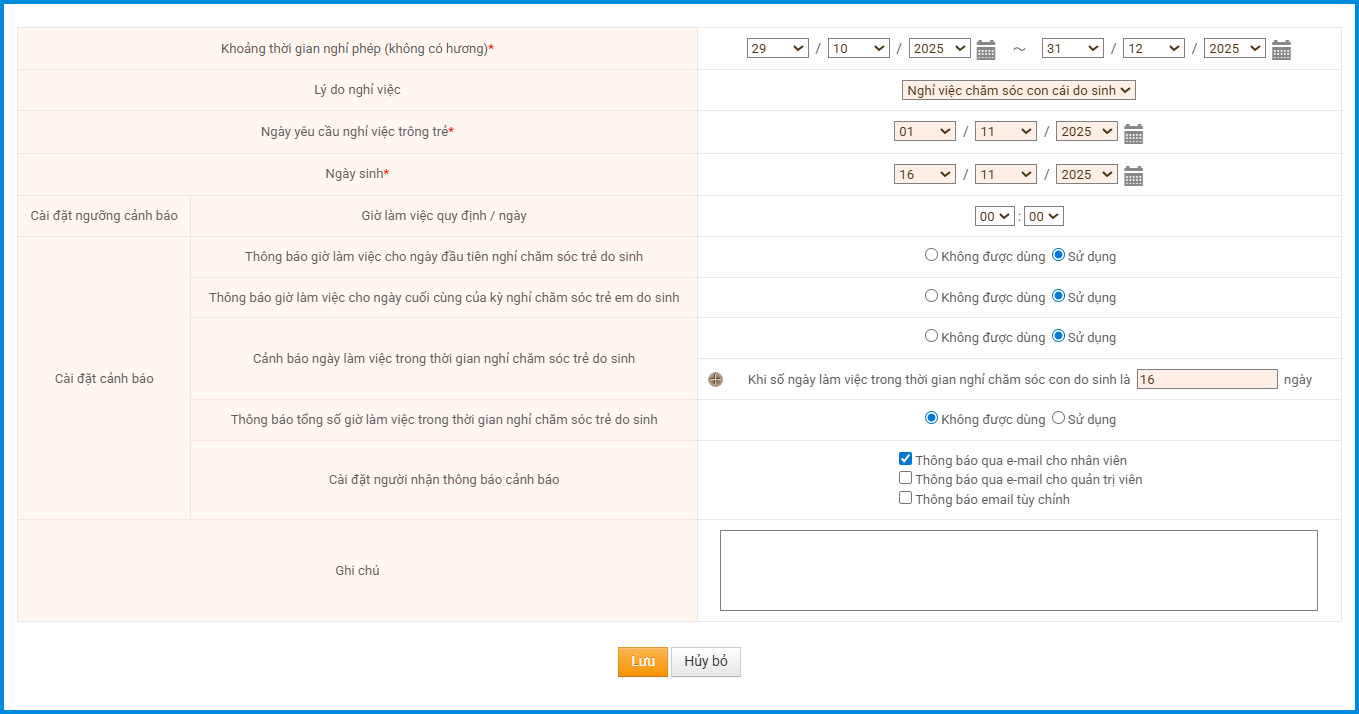The width and height of the screenshot is (1359, 714).
Task: Open the end month dropdown showing 12
Action: tap(1153, 48)
